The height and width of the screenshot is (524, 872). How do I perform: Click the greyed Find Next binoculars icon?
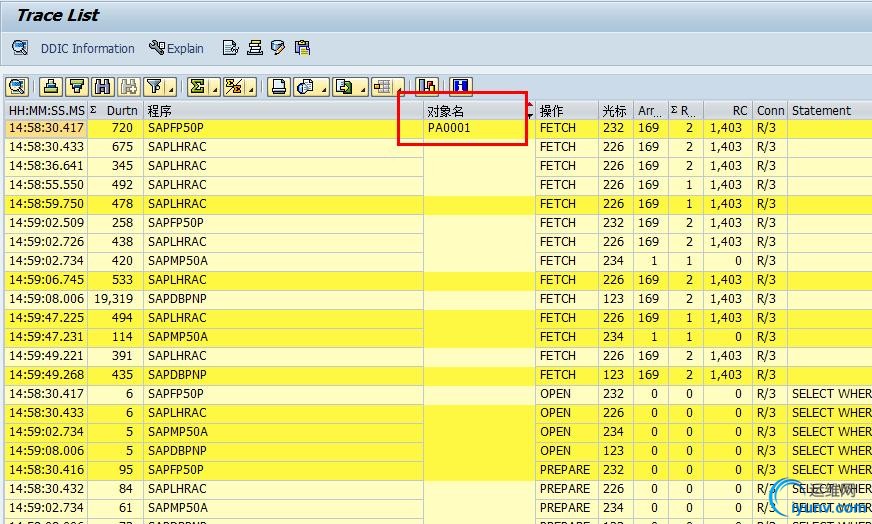coord(128,87)
